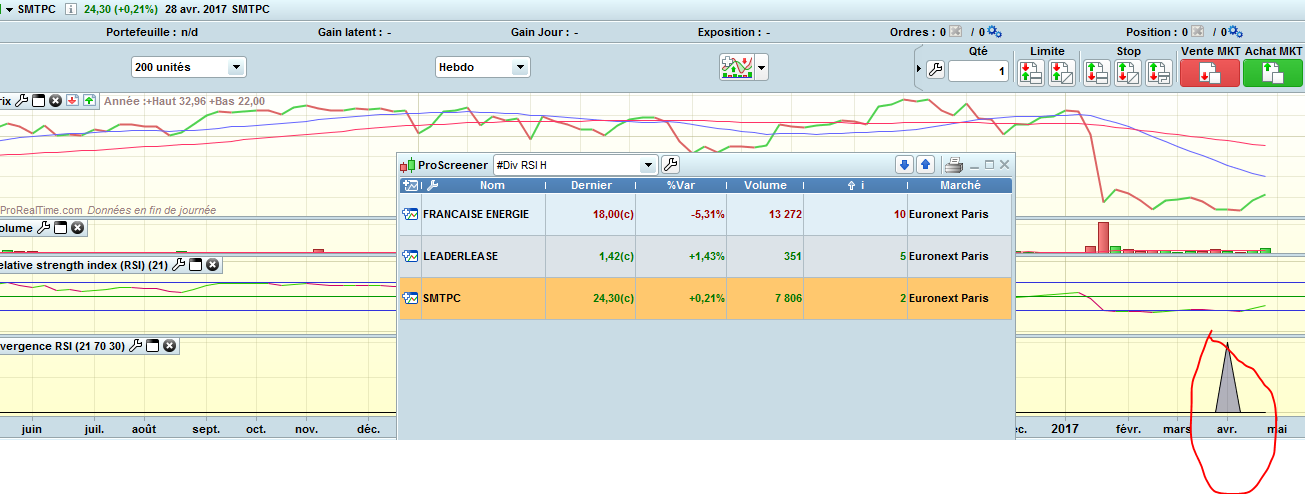Sort by %Var column header
Screen dimensions: 1305x494
coord(681,185)
